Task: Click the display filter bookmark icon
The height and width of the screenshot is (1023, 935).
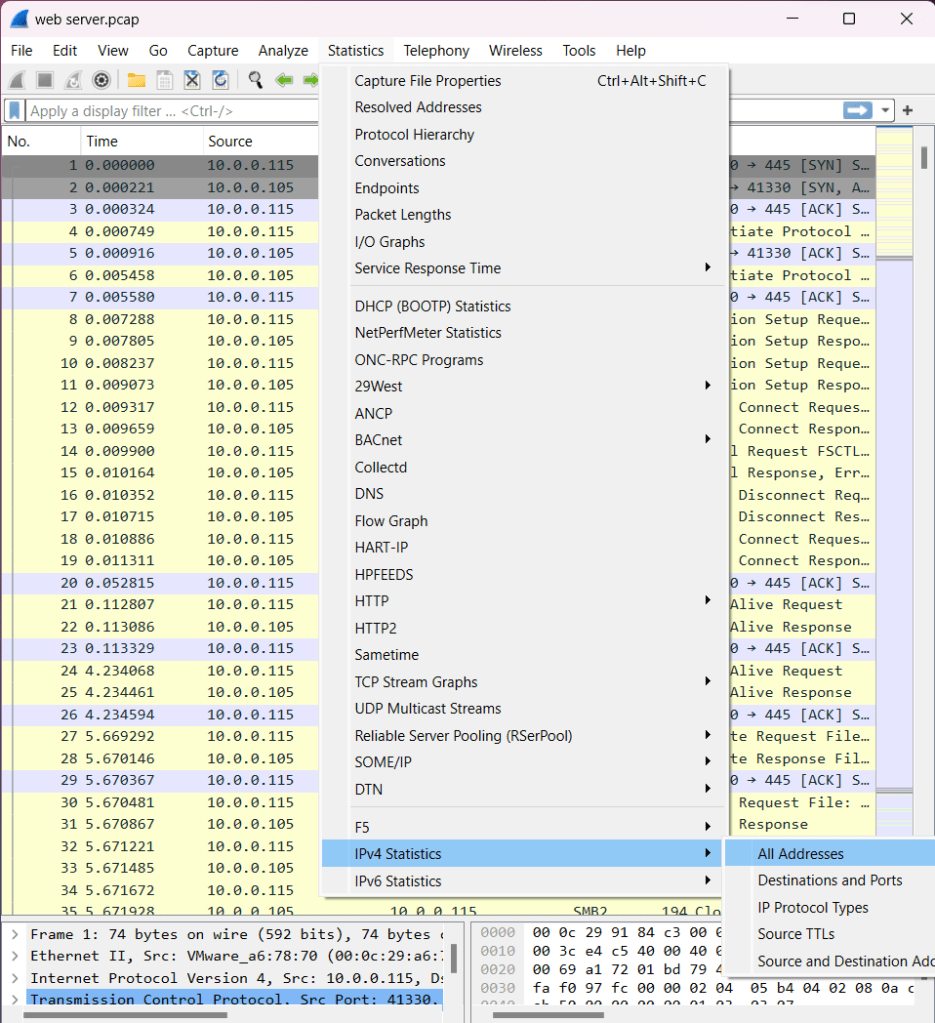Action: [x=15, y=111]
